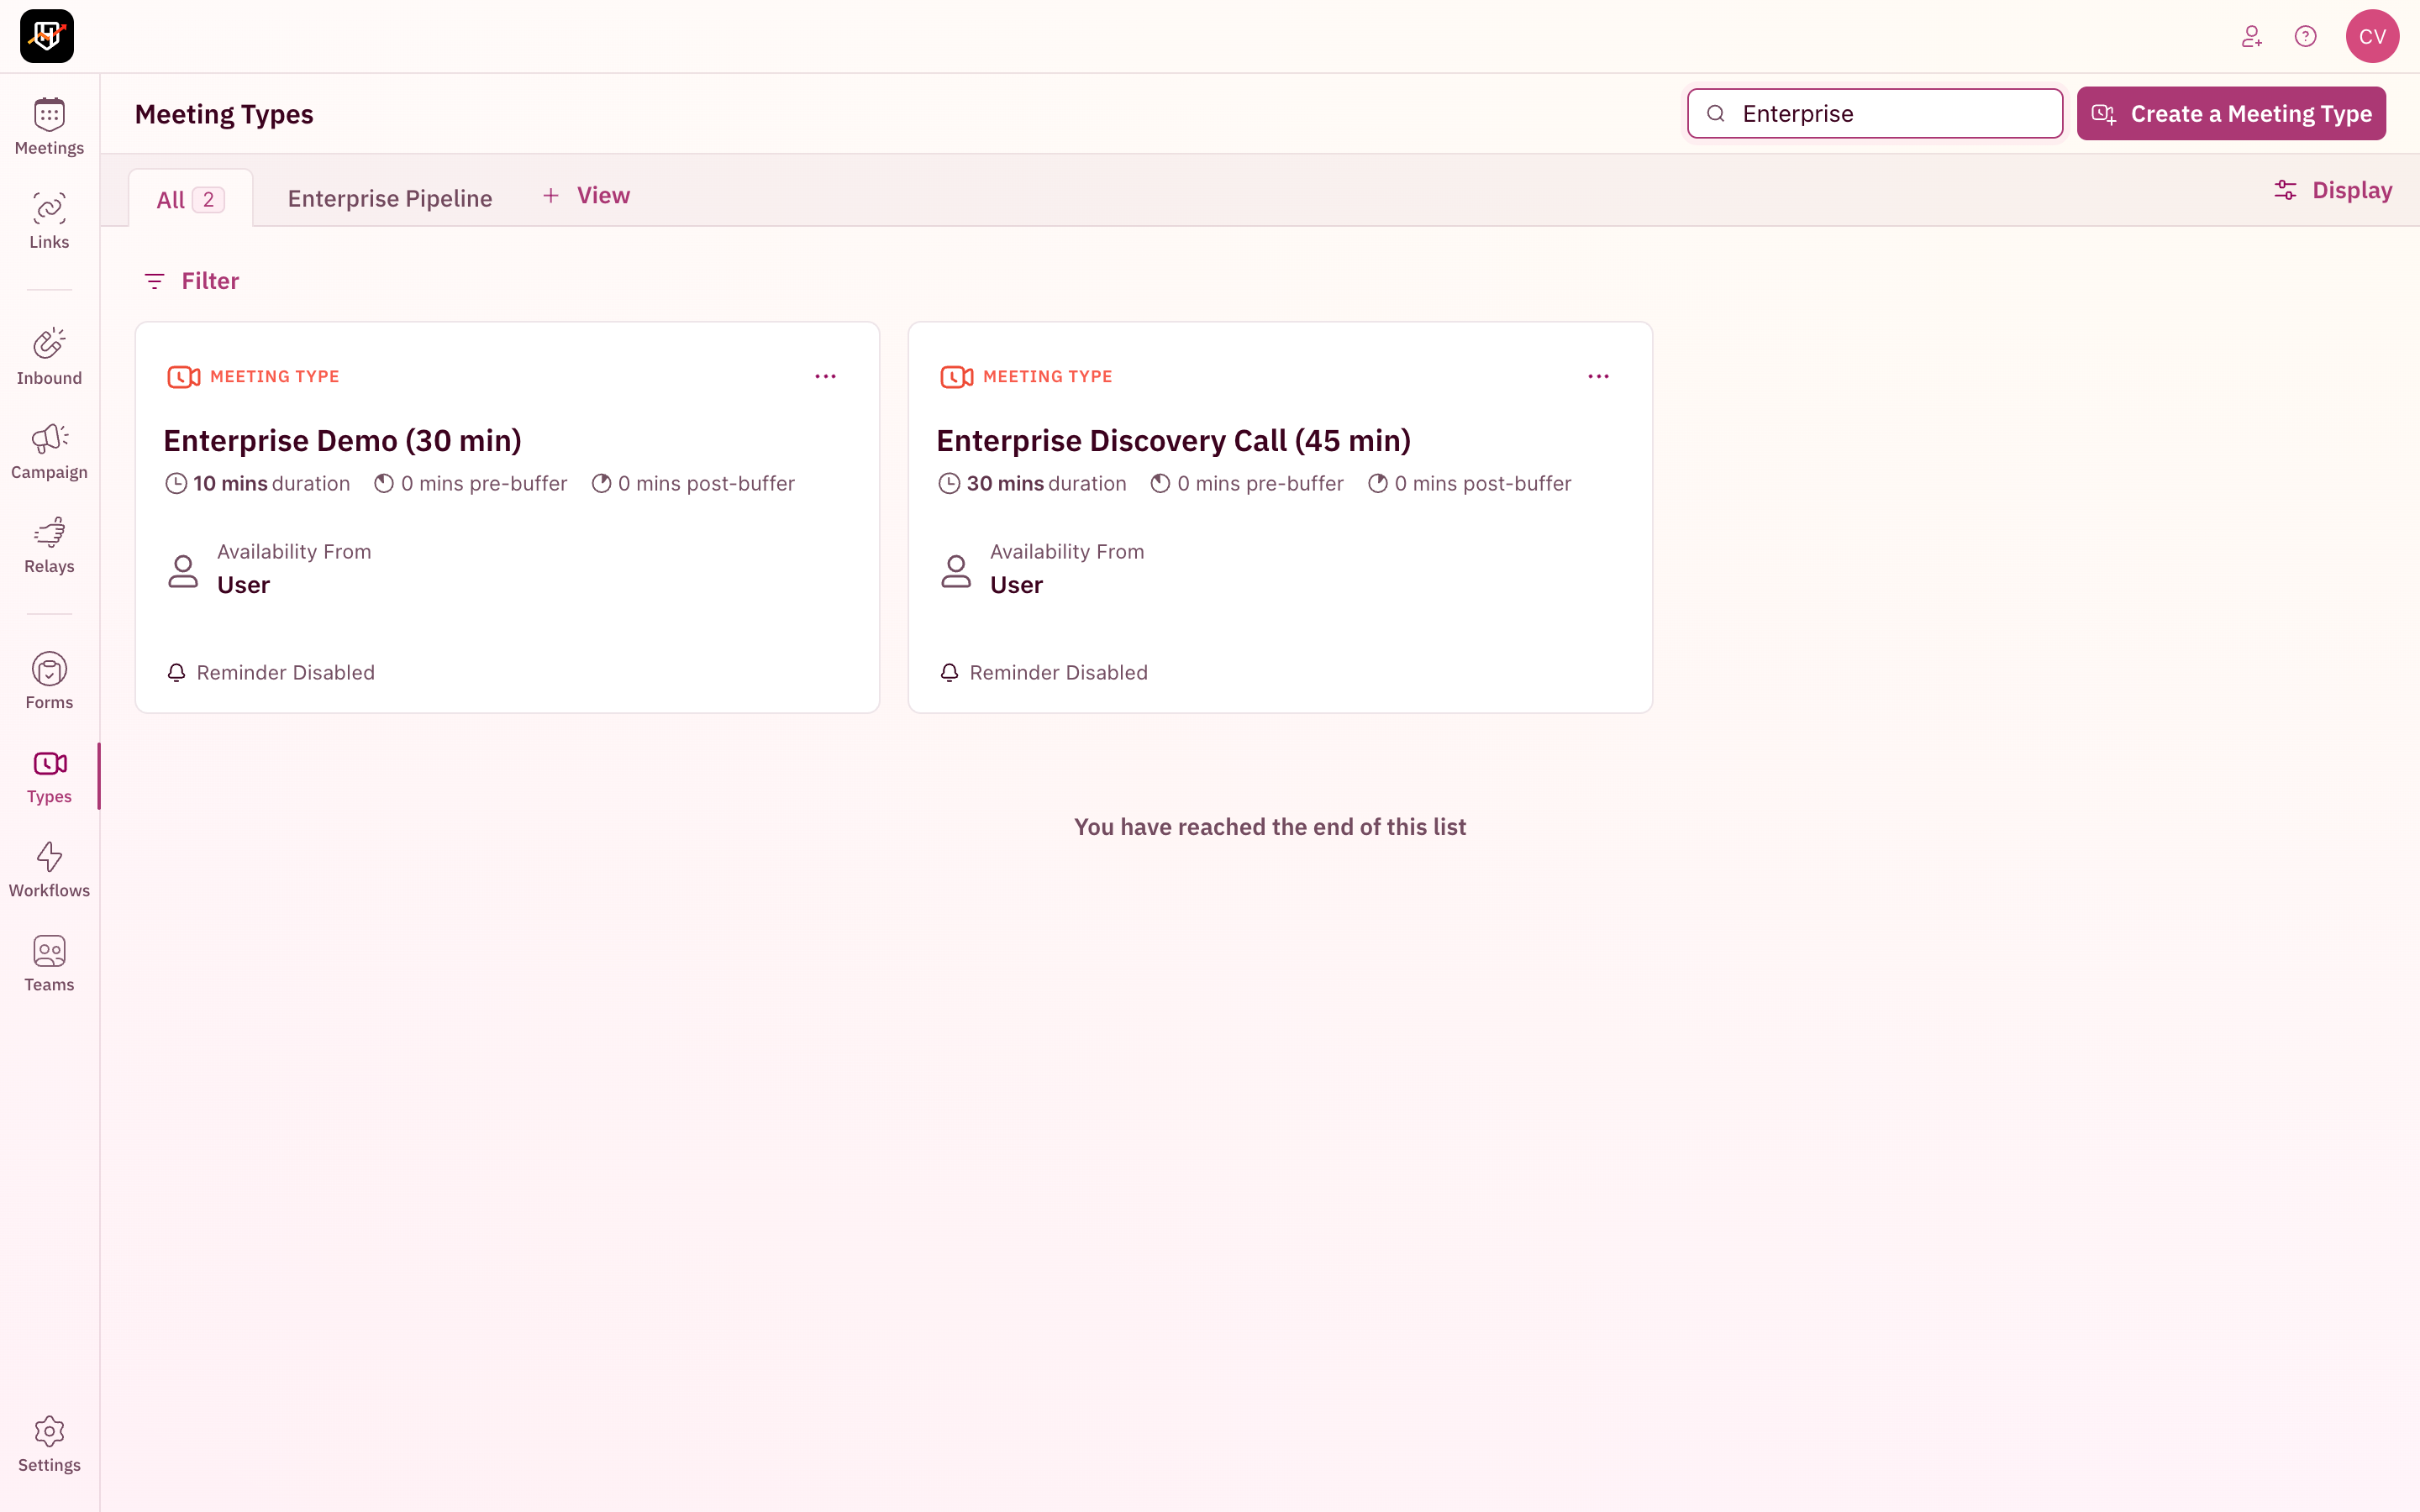
Task: Open Workflows lightning bolt icon
Action: point(49,869)
